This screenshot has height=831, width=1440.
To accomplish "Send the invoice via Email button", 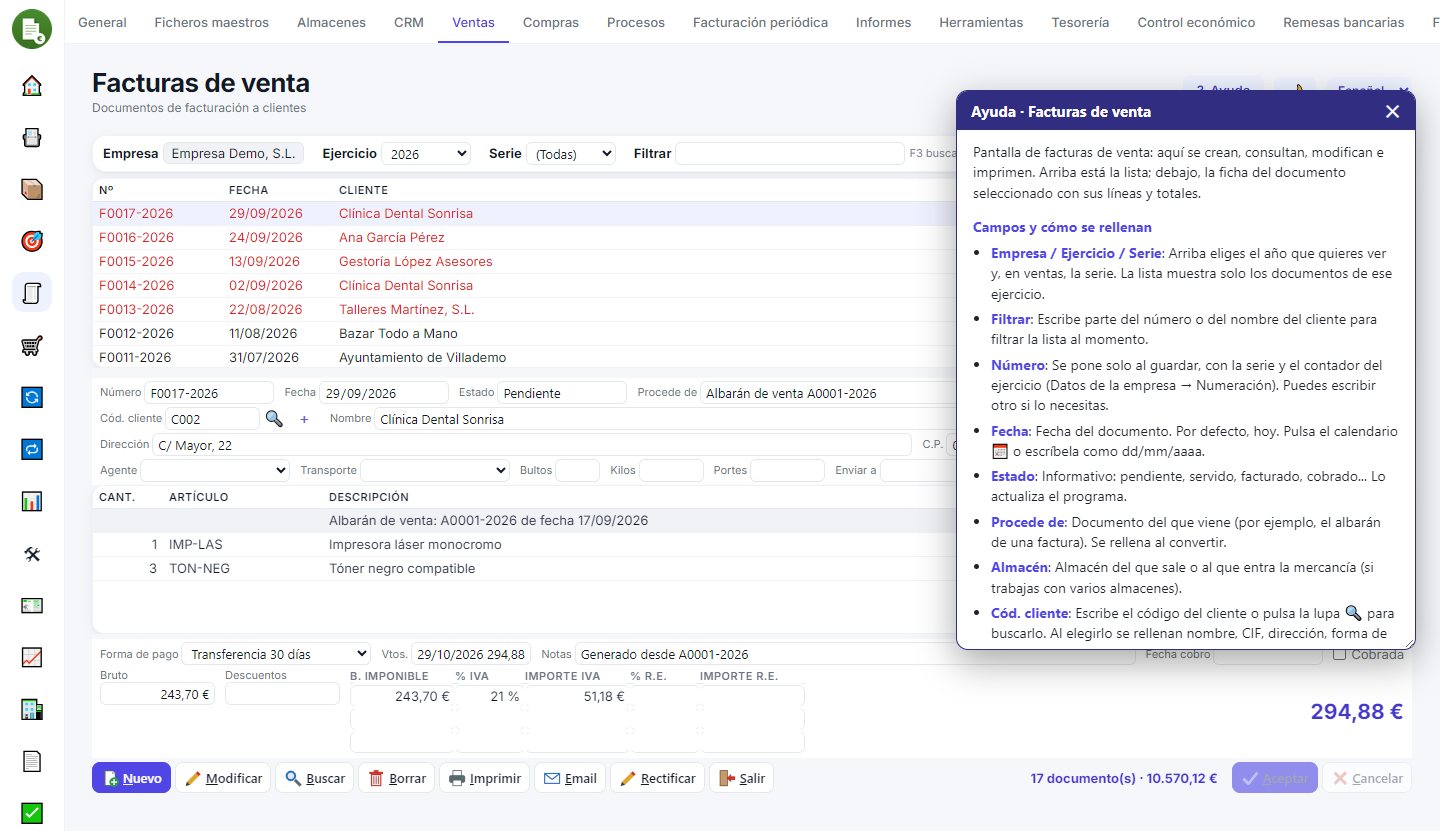I will 570,778.
